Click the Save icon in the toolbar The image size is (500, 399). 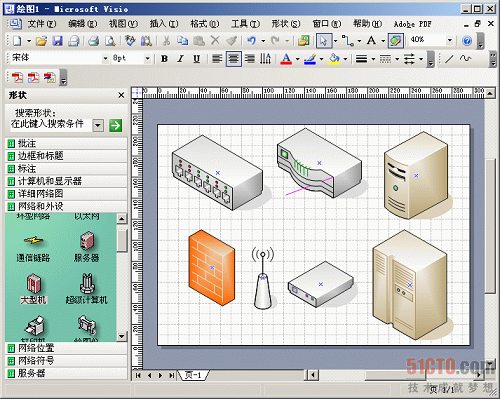point(58,41)
